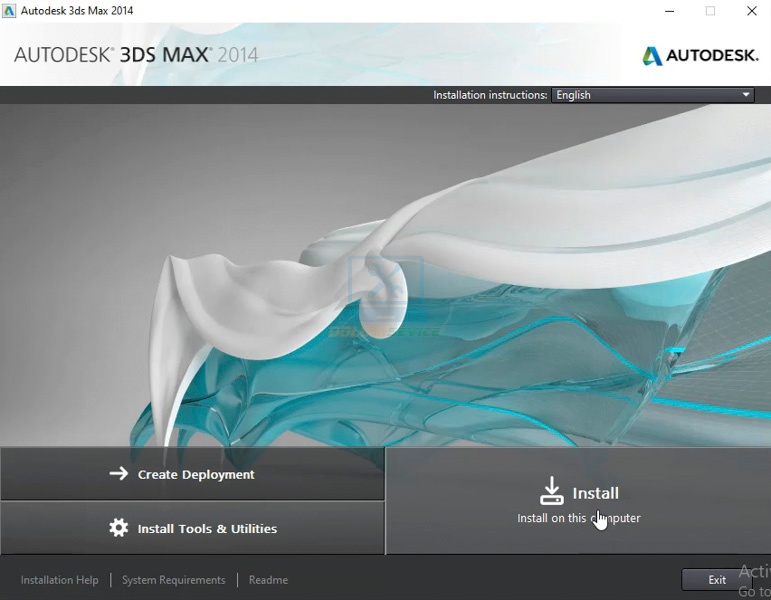This screenshot has height=600, width=771.
Task: Start Install on this computer
Action: [578, 501]
